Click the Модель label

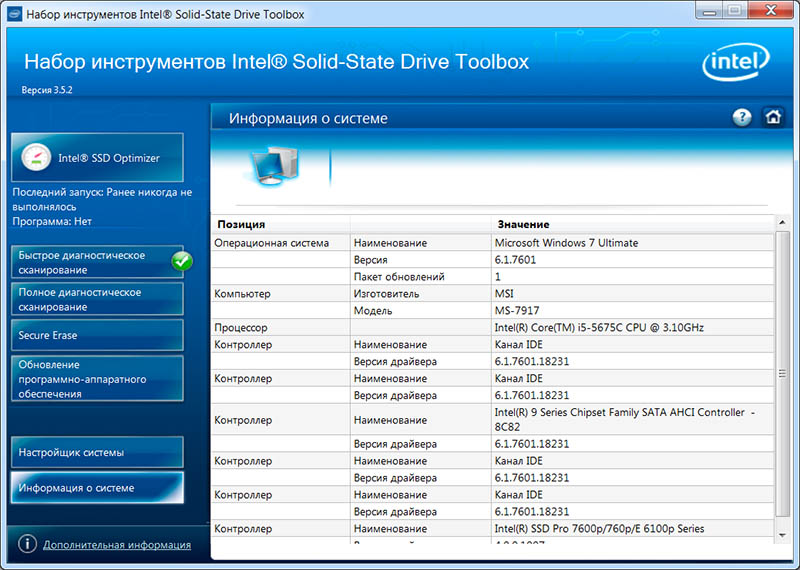[x=373, y=311]
